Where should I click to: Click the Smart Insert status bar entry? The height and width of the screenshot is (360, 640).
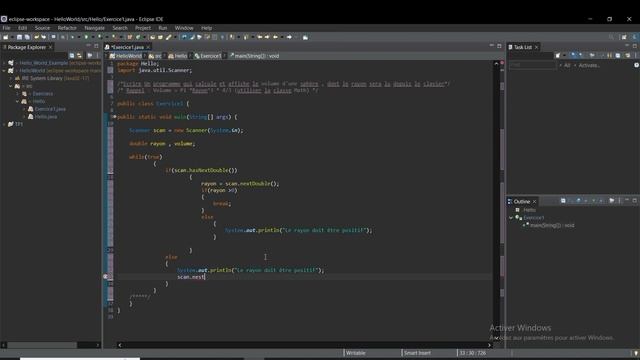417,353
